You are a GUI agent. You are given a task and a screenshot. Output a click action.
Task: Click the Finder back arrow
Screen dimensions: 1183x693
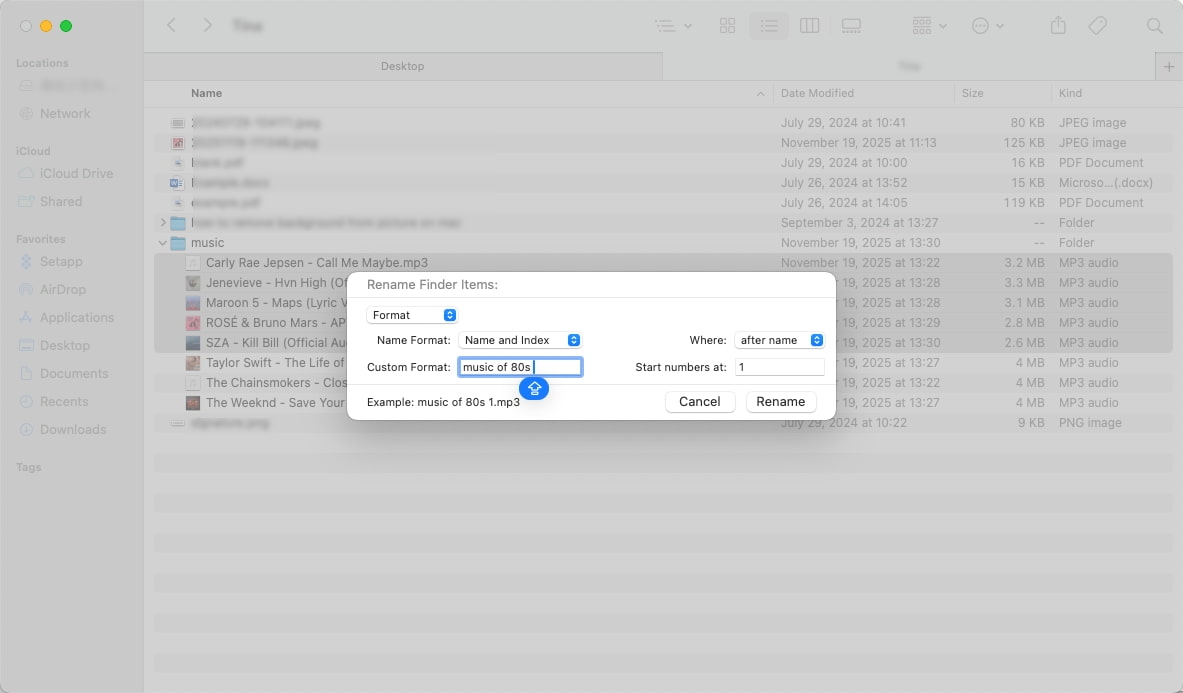[x=171, y=25]
